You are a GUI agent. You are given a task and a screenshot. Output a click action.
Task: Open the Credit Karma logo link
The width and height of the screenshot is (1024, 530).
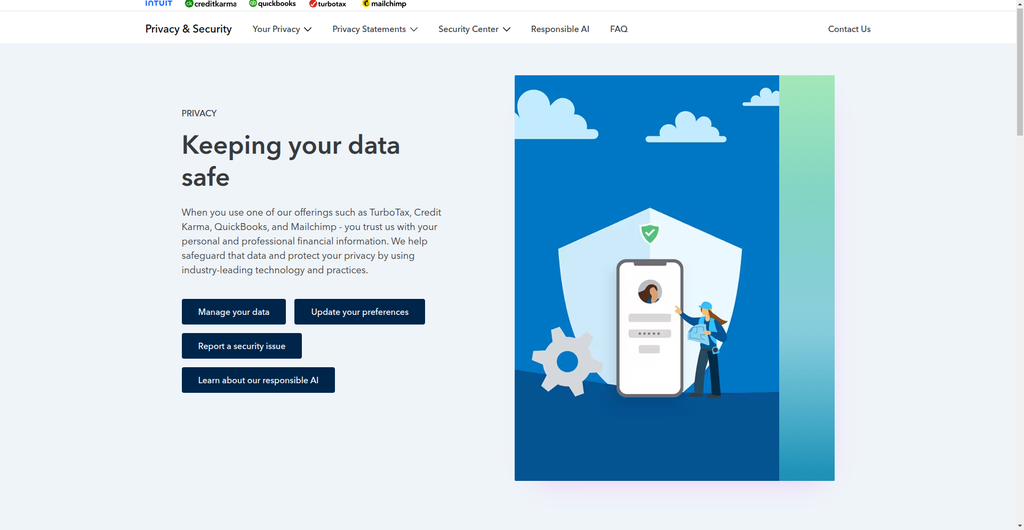pyautogui.click(x=210, y=4)
